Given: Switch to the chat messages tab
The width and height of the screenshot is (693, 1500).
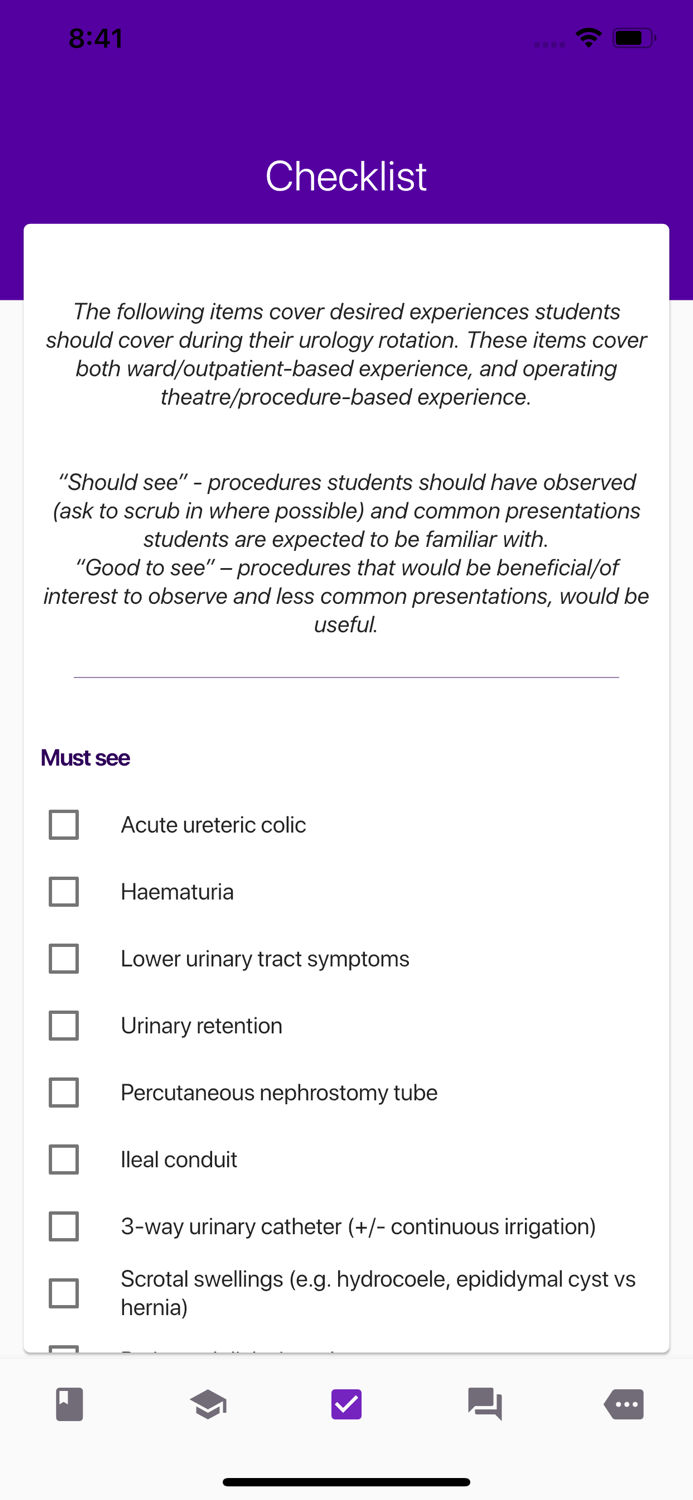Looking at the screenshot, I should (485, 1404).
